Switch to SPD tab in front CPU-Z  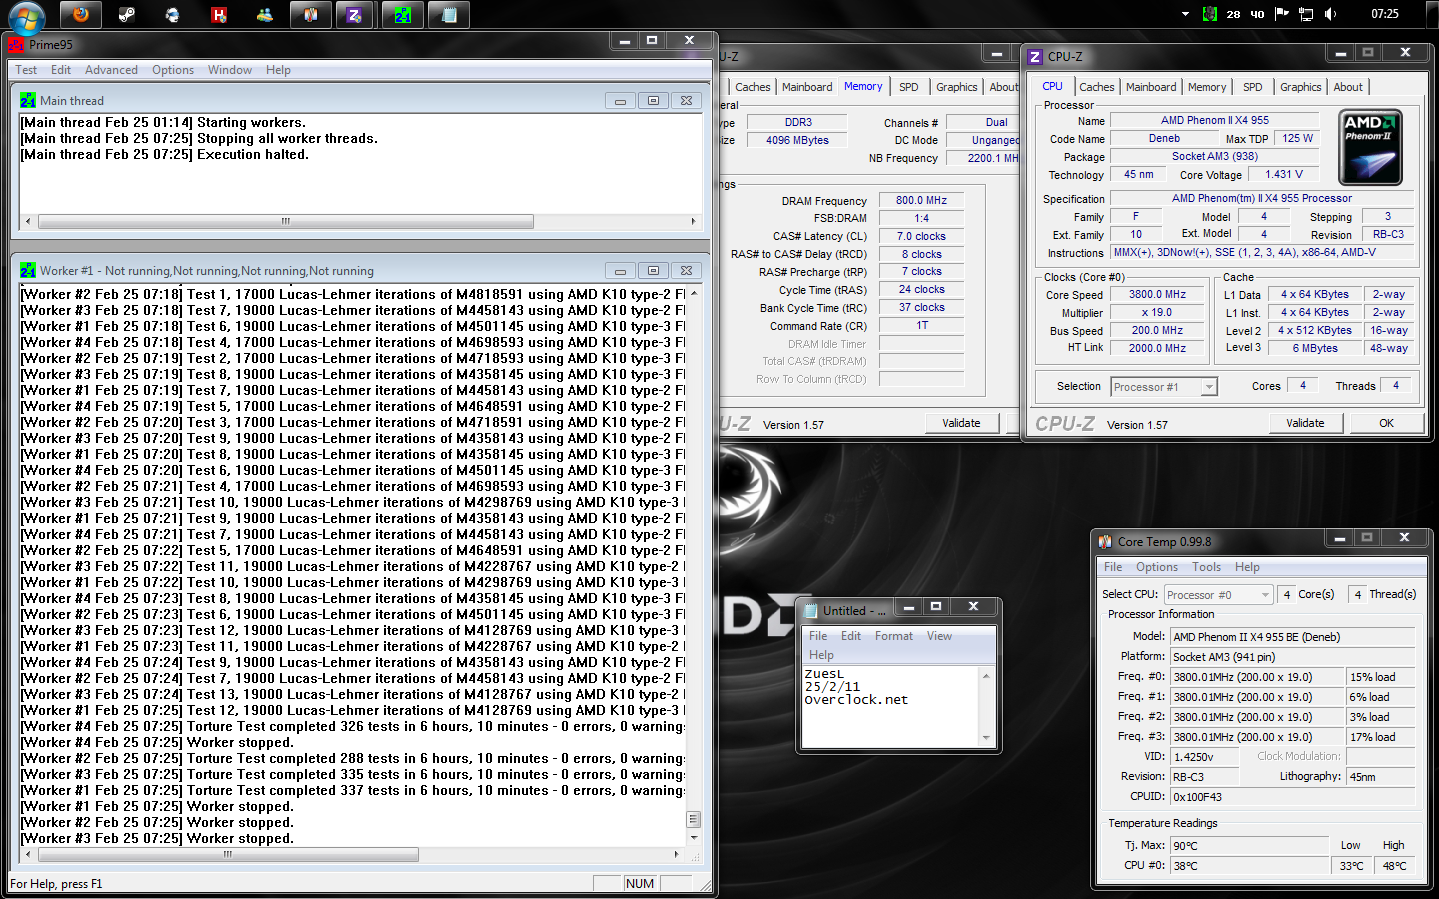(1253, 87)
